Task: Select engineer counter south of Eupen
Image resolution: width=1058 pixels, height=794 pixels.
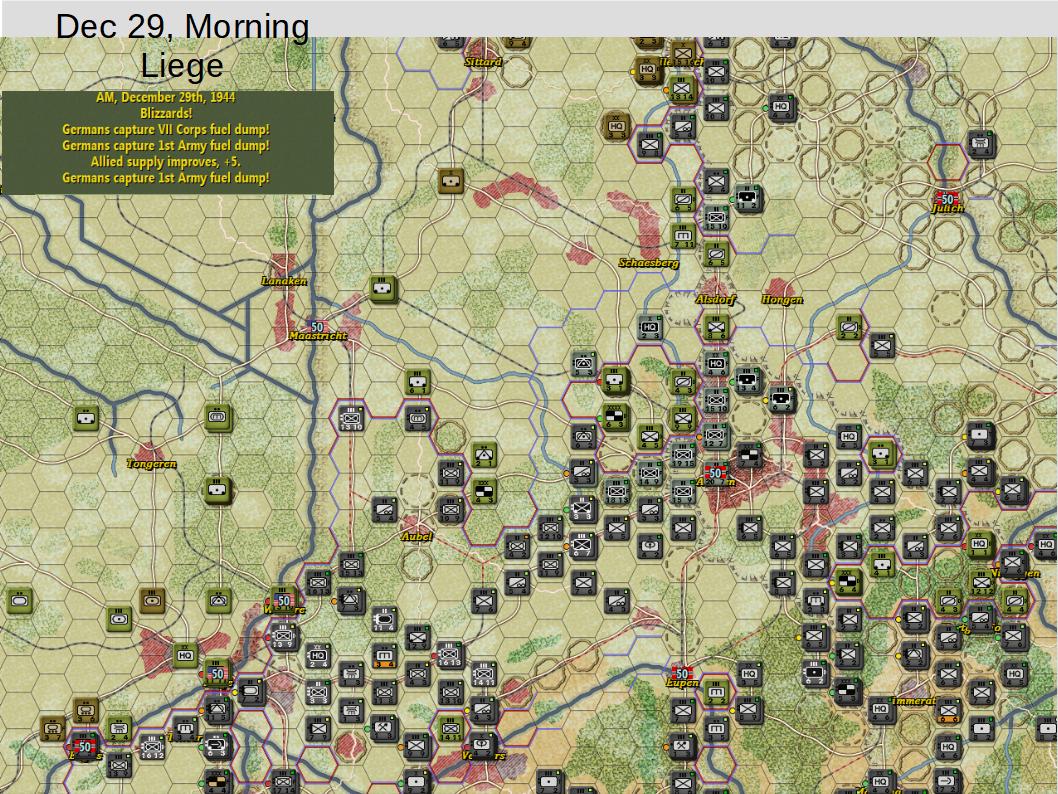Action: 682,747
